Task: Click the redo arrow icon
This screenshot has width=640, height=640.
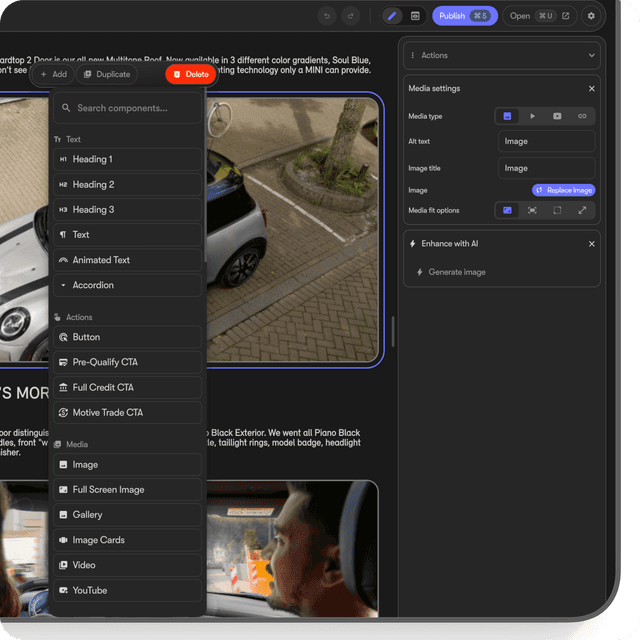Action: point(351,16)
